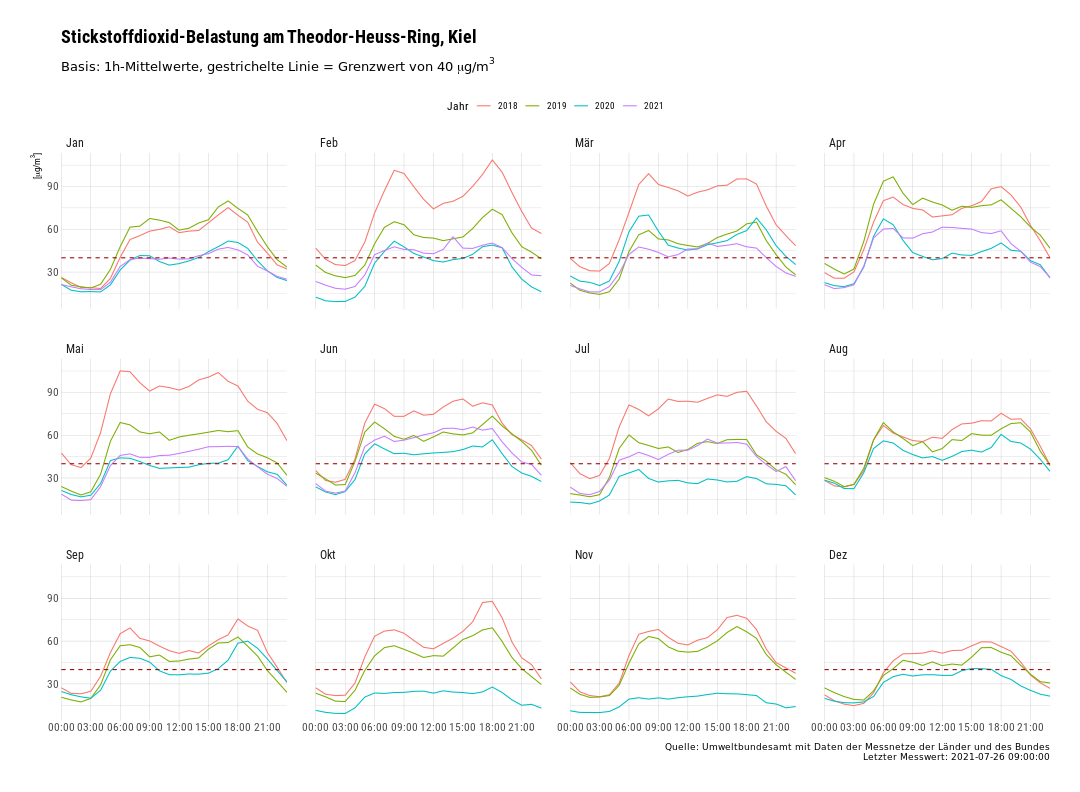Click the 'Jul' panel heading
The height and width of the screenshot is (792, 1080).
[582, 349]
